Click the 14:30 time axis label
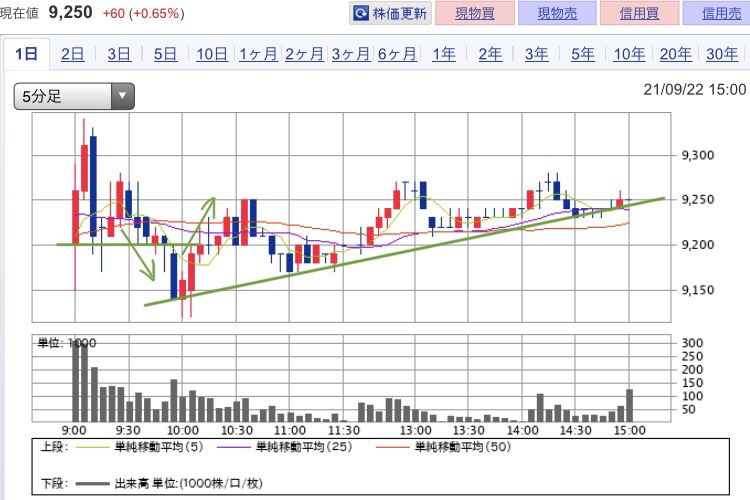Viewport: 750px width, 500px height. pos(575,431)
